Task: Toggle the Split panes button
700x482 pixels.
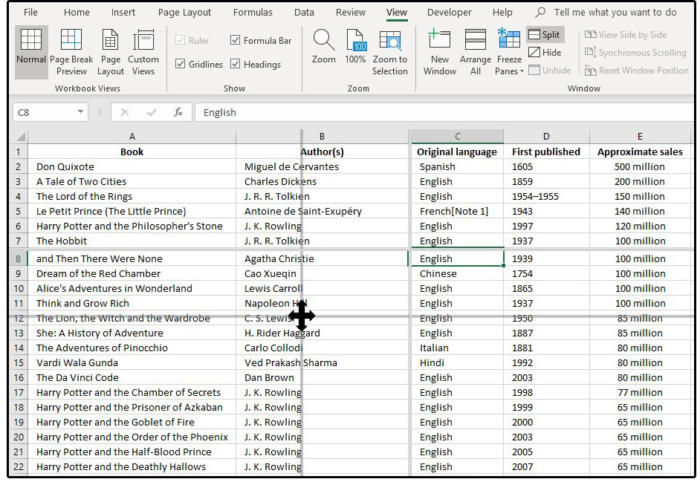Action: click(x=545, y=34)
